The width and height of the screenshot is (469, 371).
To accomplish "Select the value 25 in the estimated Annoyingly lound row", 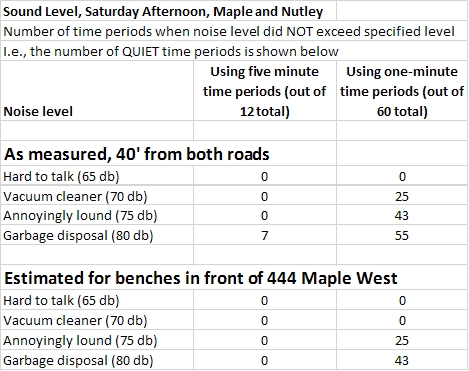I will click(x=402, y=340).
